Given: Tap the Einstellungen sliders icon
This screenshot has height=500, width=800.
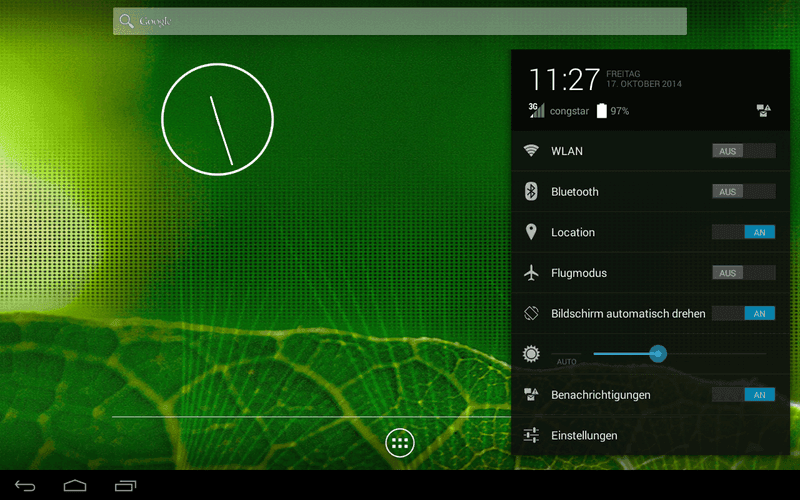Looking at the screenshot, I should click(x=531, y=435).
